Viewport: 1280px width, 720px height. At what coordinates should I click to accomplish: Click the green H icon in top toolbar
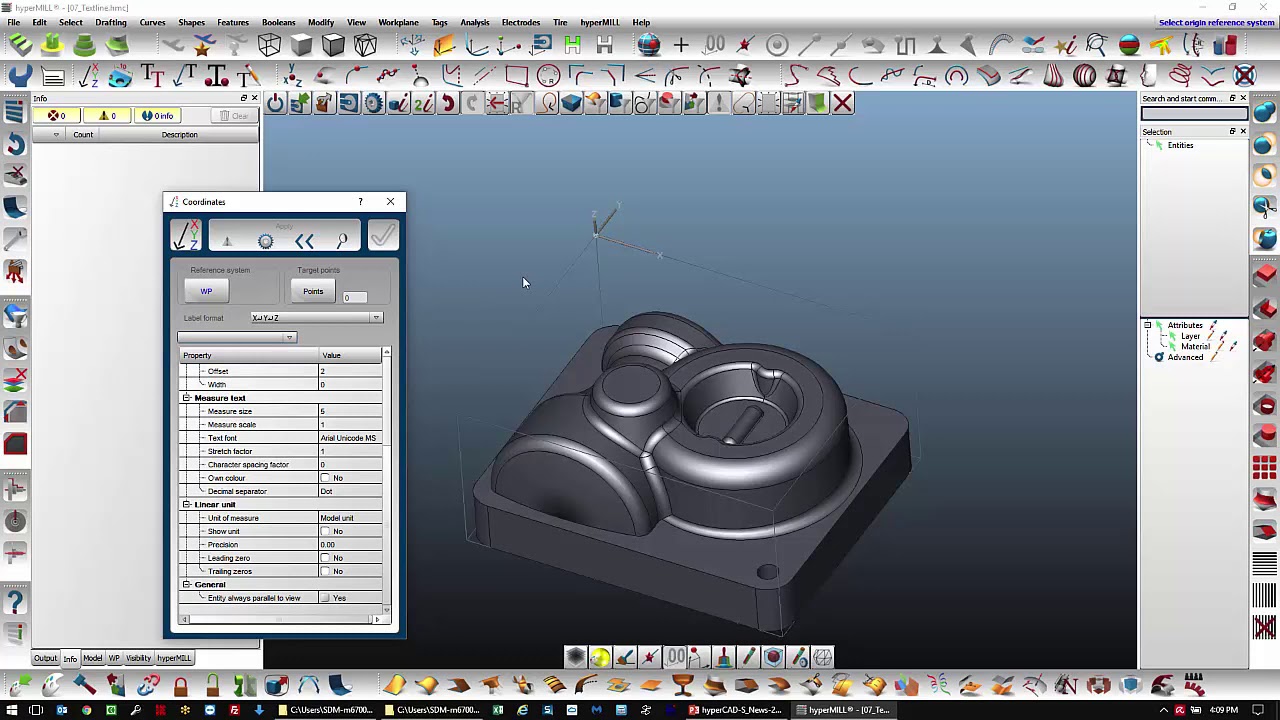pos(573,45)
